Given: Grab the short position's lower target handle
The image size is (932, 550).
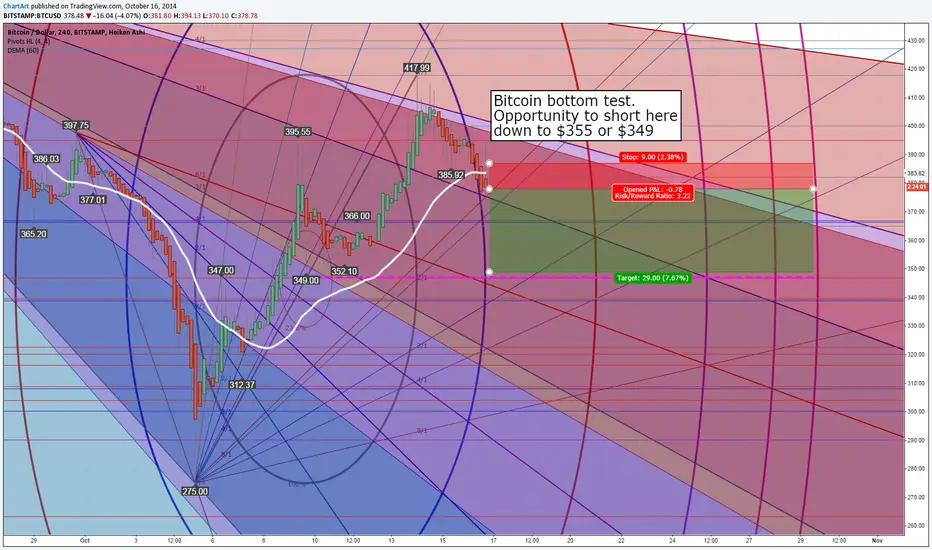Looking at the screenshot, I should coord(489,272).
